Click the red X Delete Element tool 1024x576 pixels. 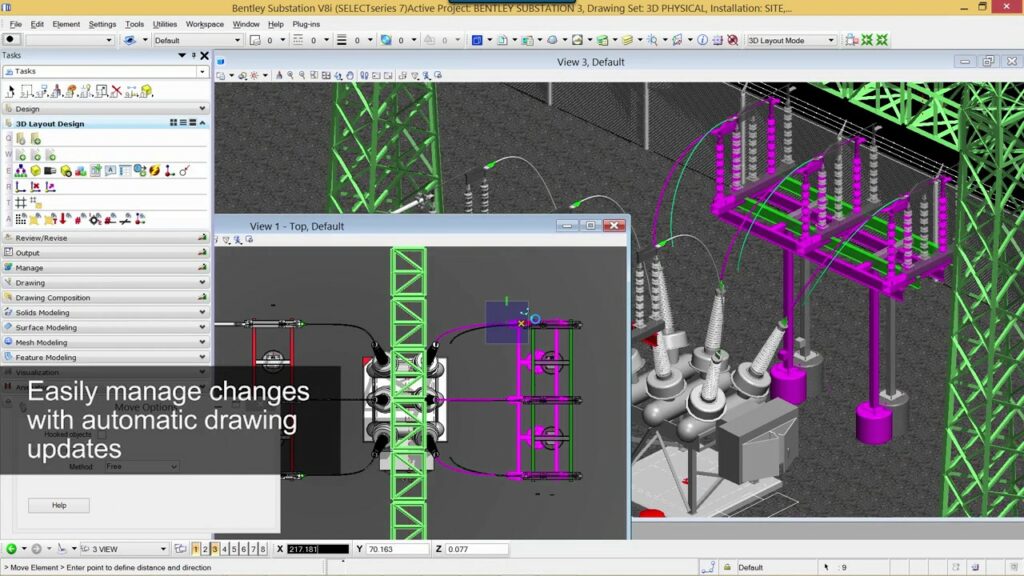[116, 91]
